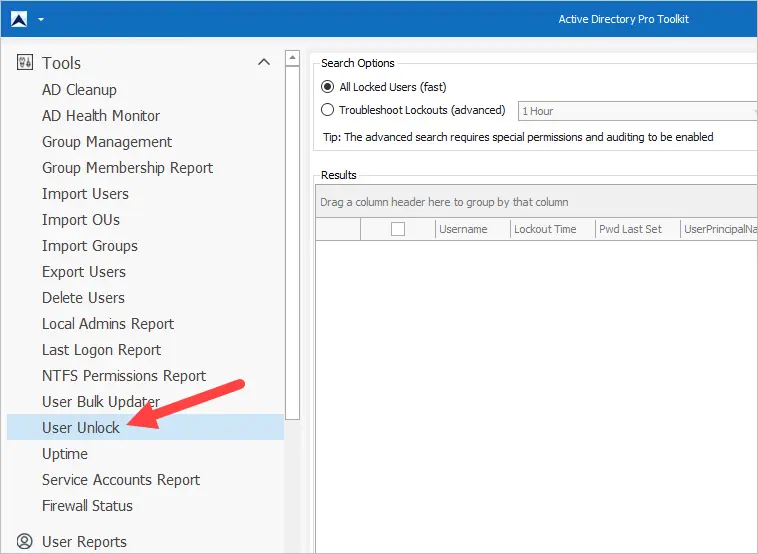Select Uptime in the tools list
Screen dimensions: 758x554
65,454
